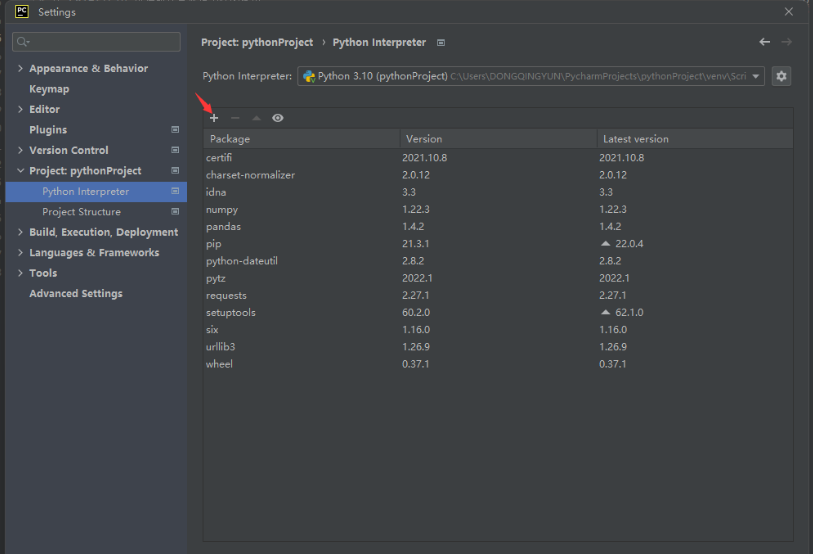Screen dimensions: 813x554
Task: Click Project: pythonProject breadcrumb
Action: [x=257, y=43]
